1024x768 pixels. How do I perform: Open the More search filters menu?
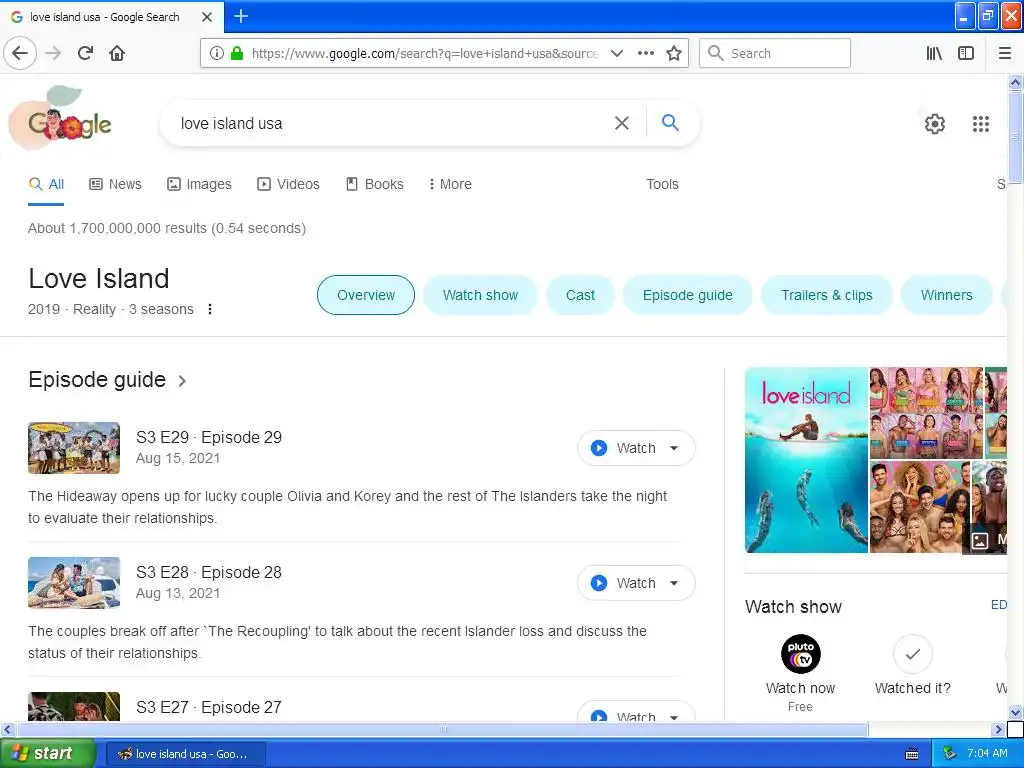point(449,184)
